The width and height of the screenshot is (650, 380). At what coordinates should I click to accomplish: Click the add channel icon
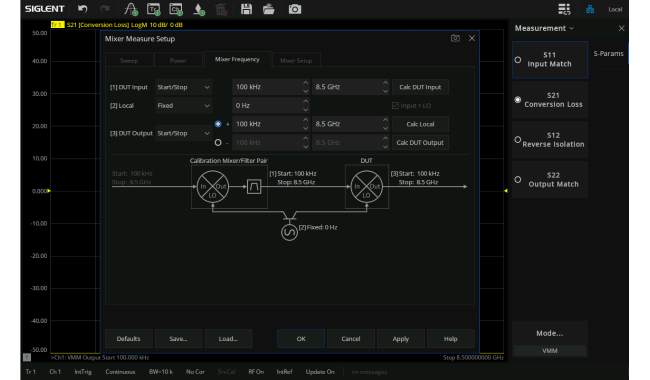point(176,9)
